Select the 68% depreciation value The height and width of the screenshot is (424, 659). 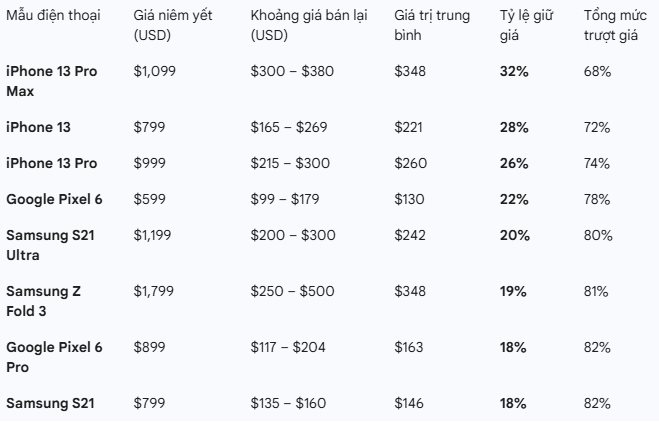pos(597,72)
